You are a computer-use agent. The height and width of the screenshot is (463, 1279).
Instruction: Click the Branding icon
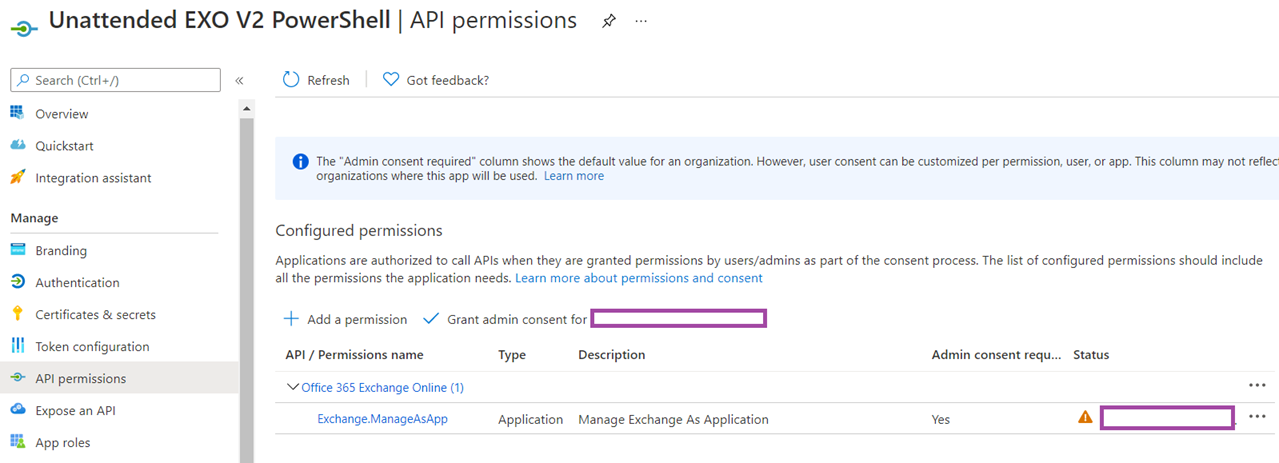pos(17,250)
